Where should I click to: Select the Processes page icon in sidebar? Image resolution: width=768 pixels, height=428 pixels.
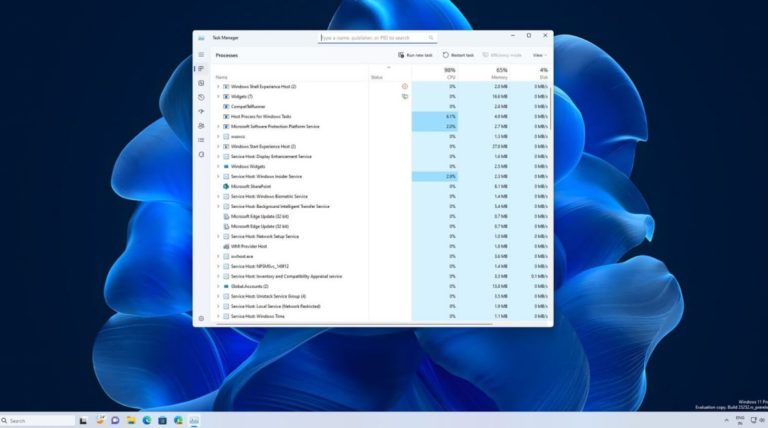click(201, 68)
